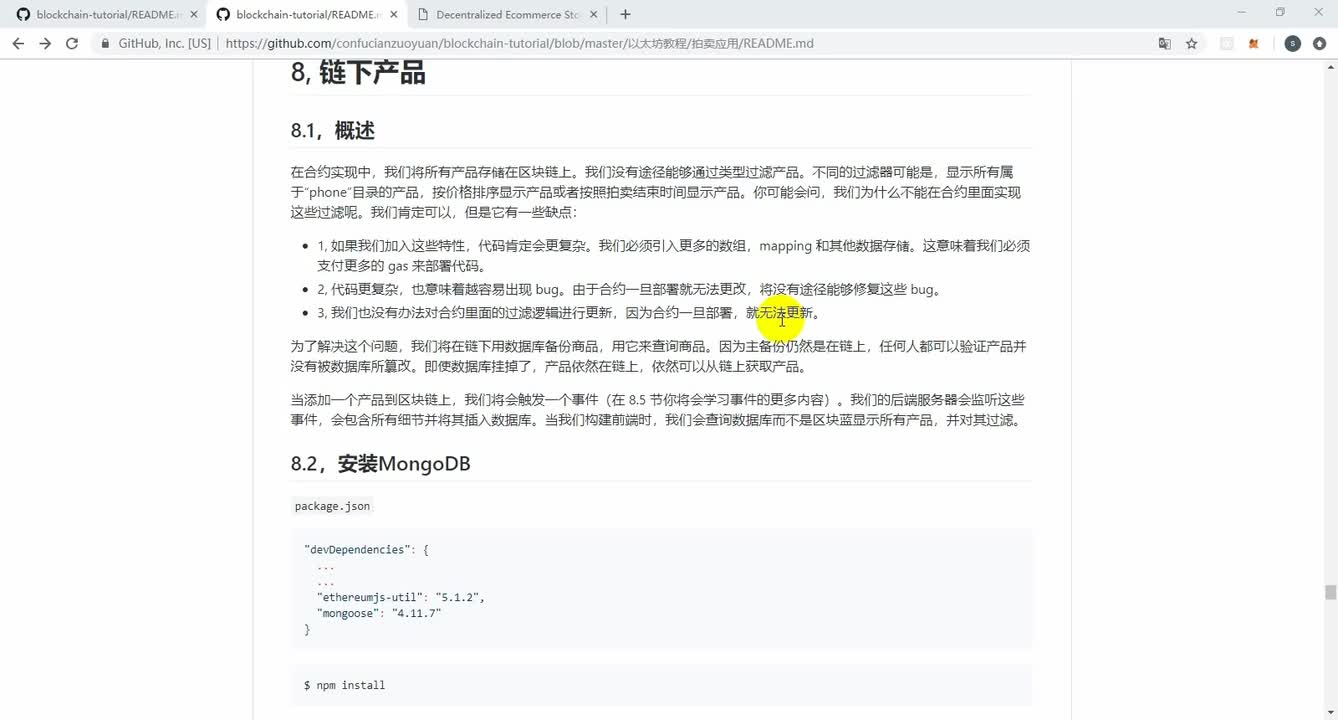Viewport: 1338px width, 720px height.
Task: Click the paragraph starting 为了解决这个问题
Action: (x=660, y=356)
